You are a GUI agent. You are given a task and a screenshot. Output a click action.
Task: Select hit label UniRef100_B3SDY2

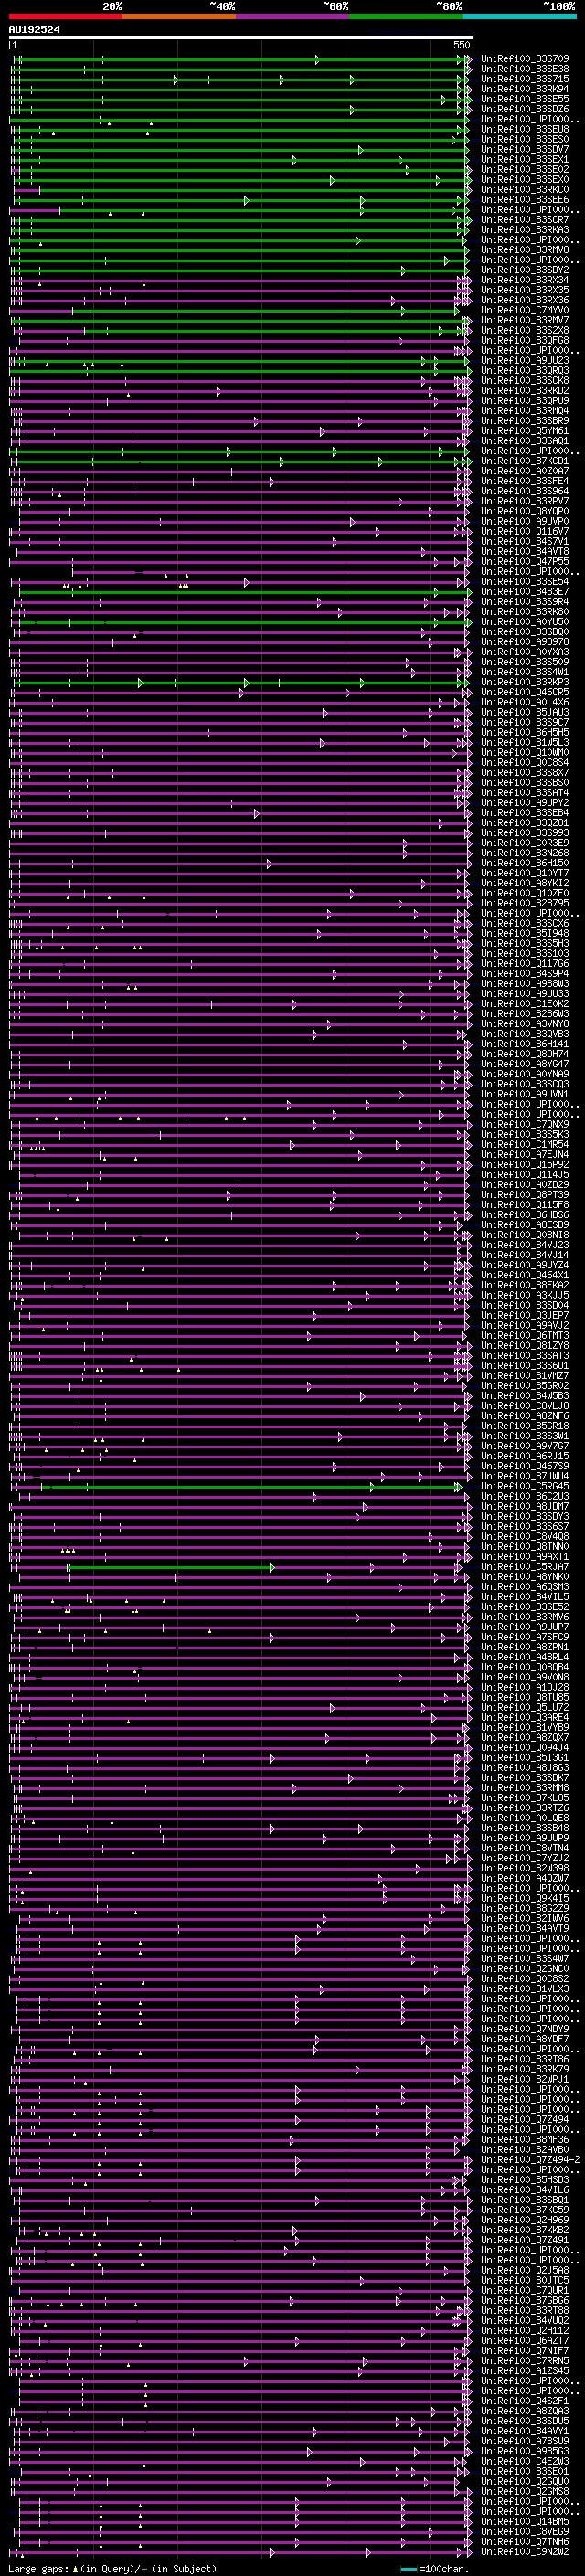coord(525,270)
